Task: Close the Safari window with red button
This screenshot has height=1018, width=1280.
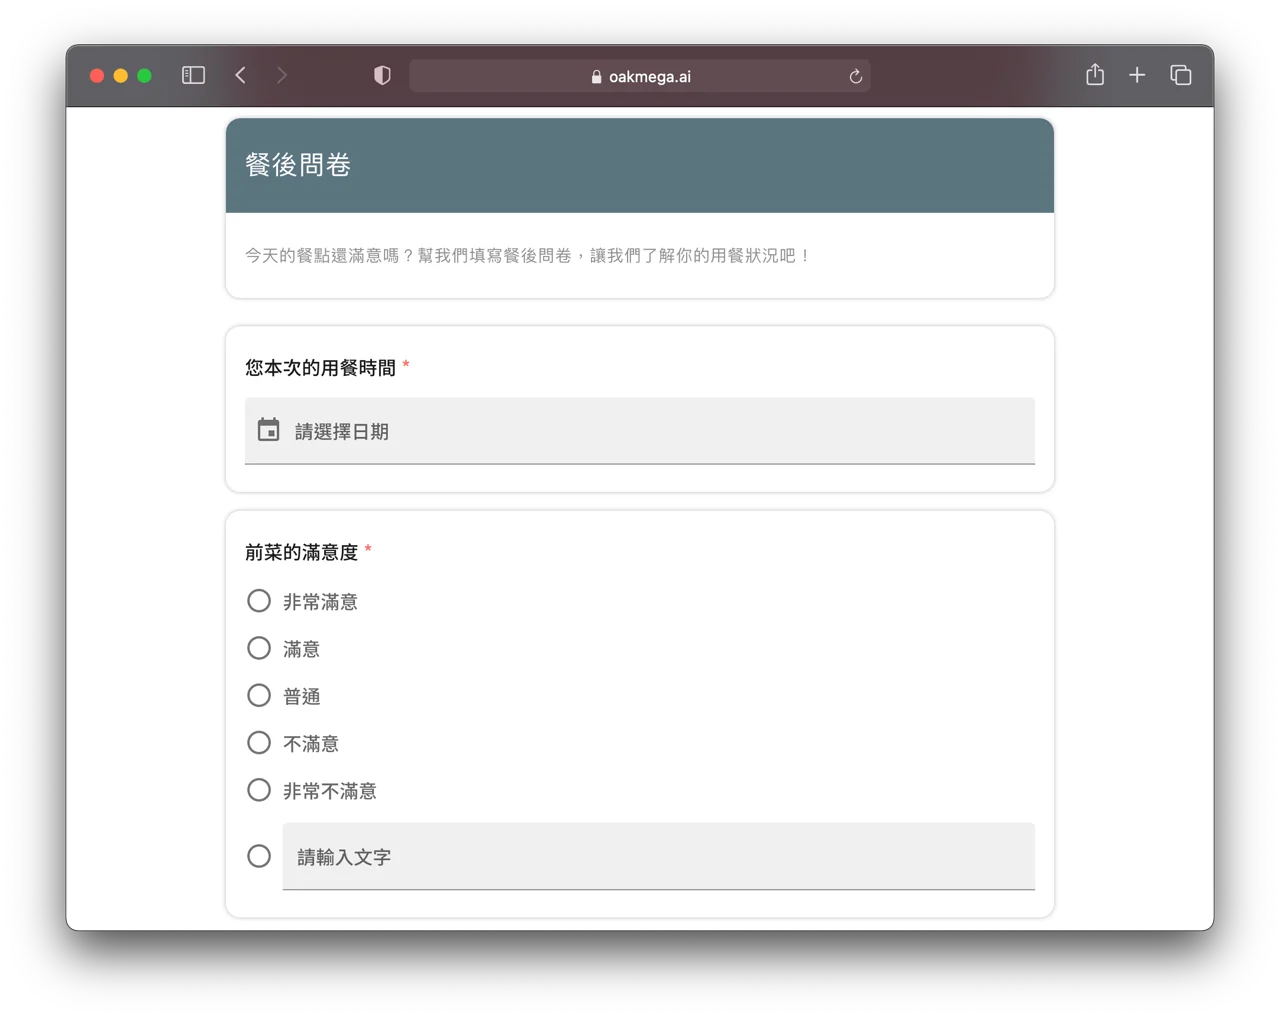Action: 97,76
